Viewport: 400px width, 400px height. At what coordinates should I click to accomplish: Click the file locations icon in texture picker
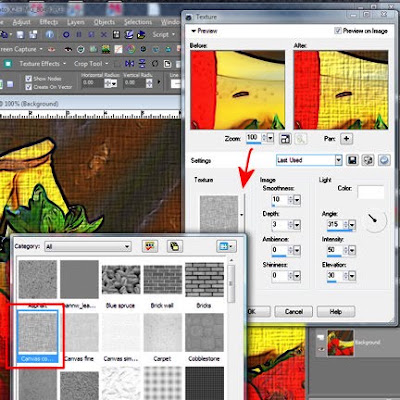click(x=175, y=246)
